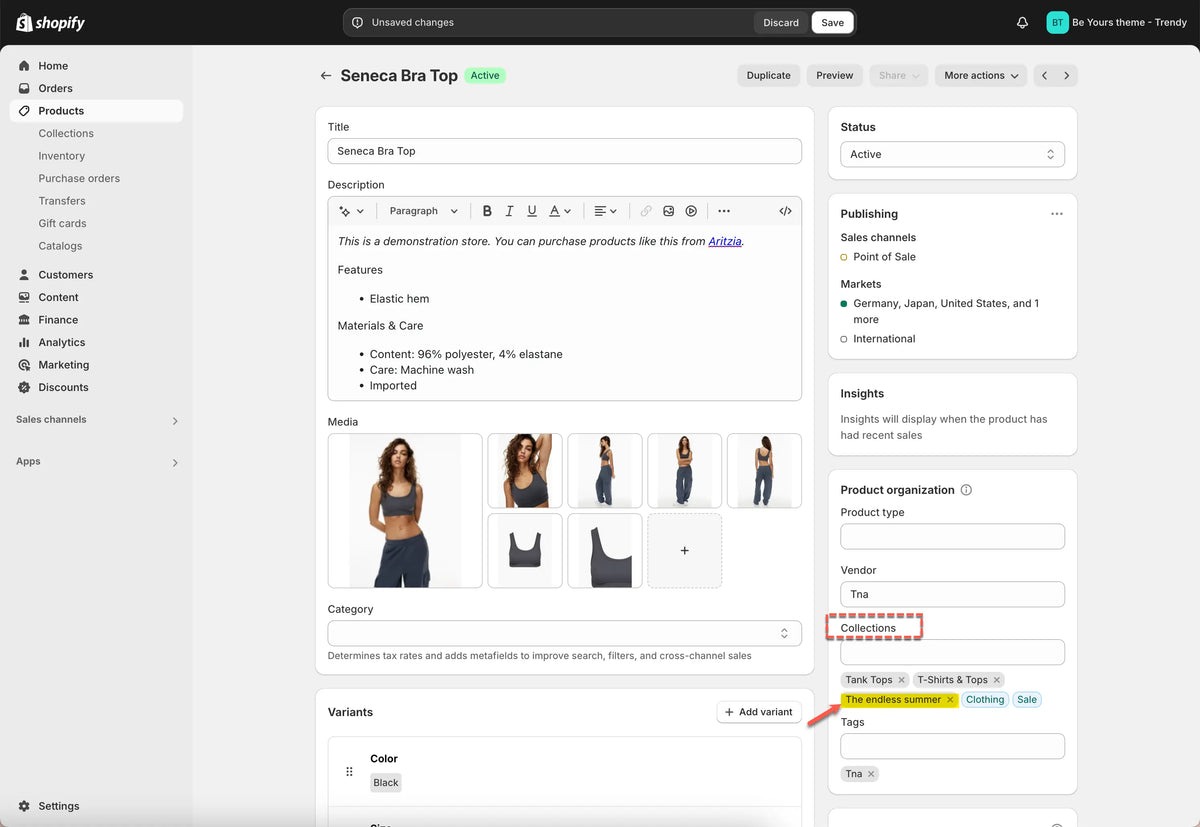Switch the description to HTML code view
The height and width of the screenshot is (827, 1200).
click(785, 211)
